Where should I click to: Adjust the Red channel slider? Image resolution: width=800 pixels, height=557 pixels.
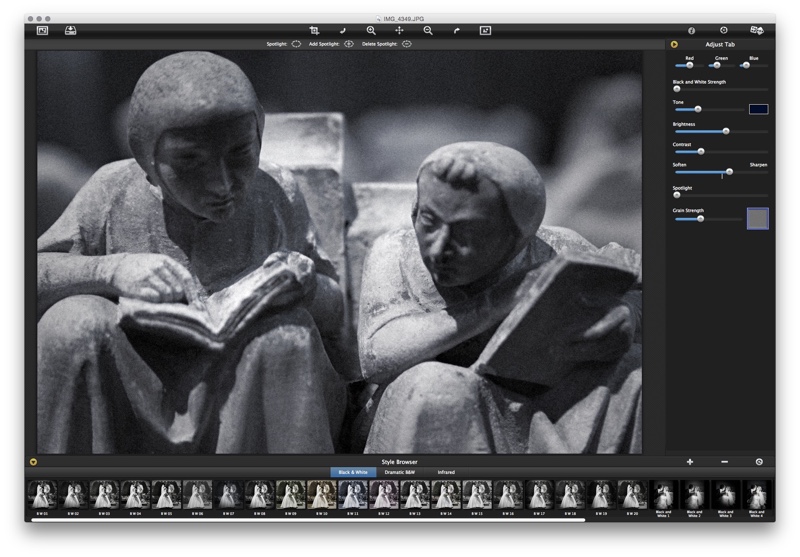[689, 65]
